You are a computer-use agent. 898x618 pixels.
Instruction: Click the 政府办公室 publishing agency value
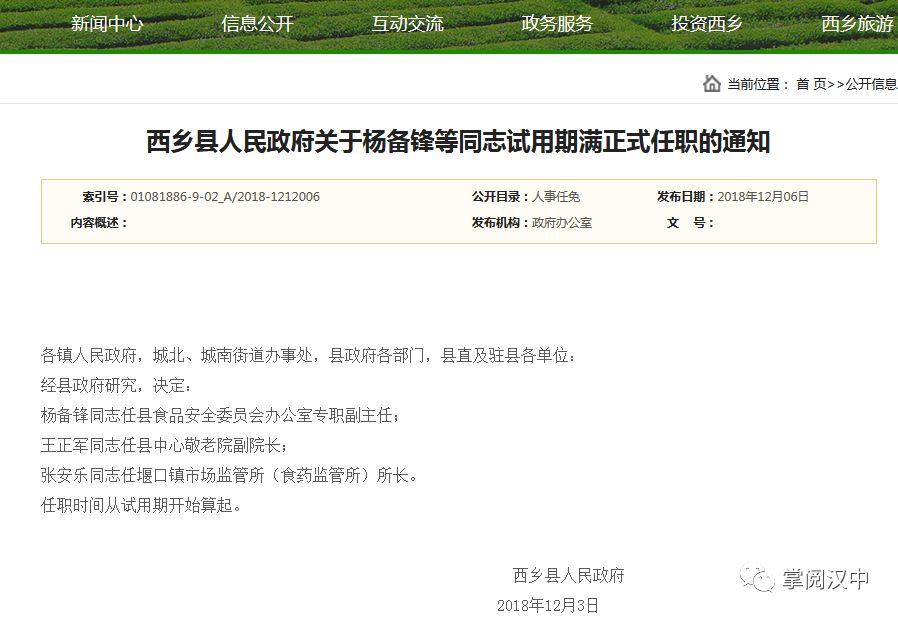point(562,223)
